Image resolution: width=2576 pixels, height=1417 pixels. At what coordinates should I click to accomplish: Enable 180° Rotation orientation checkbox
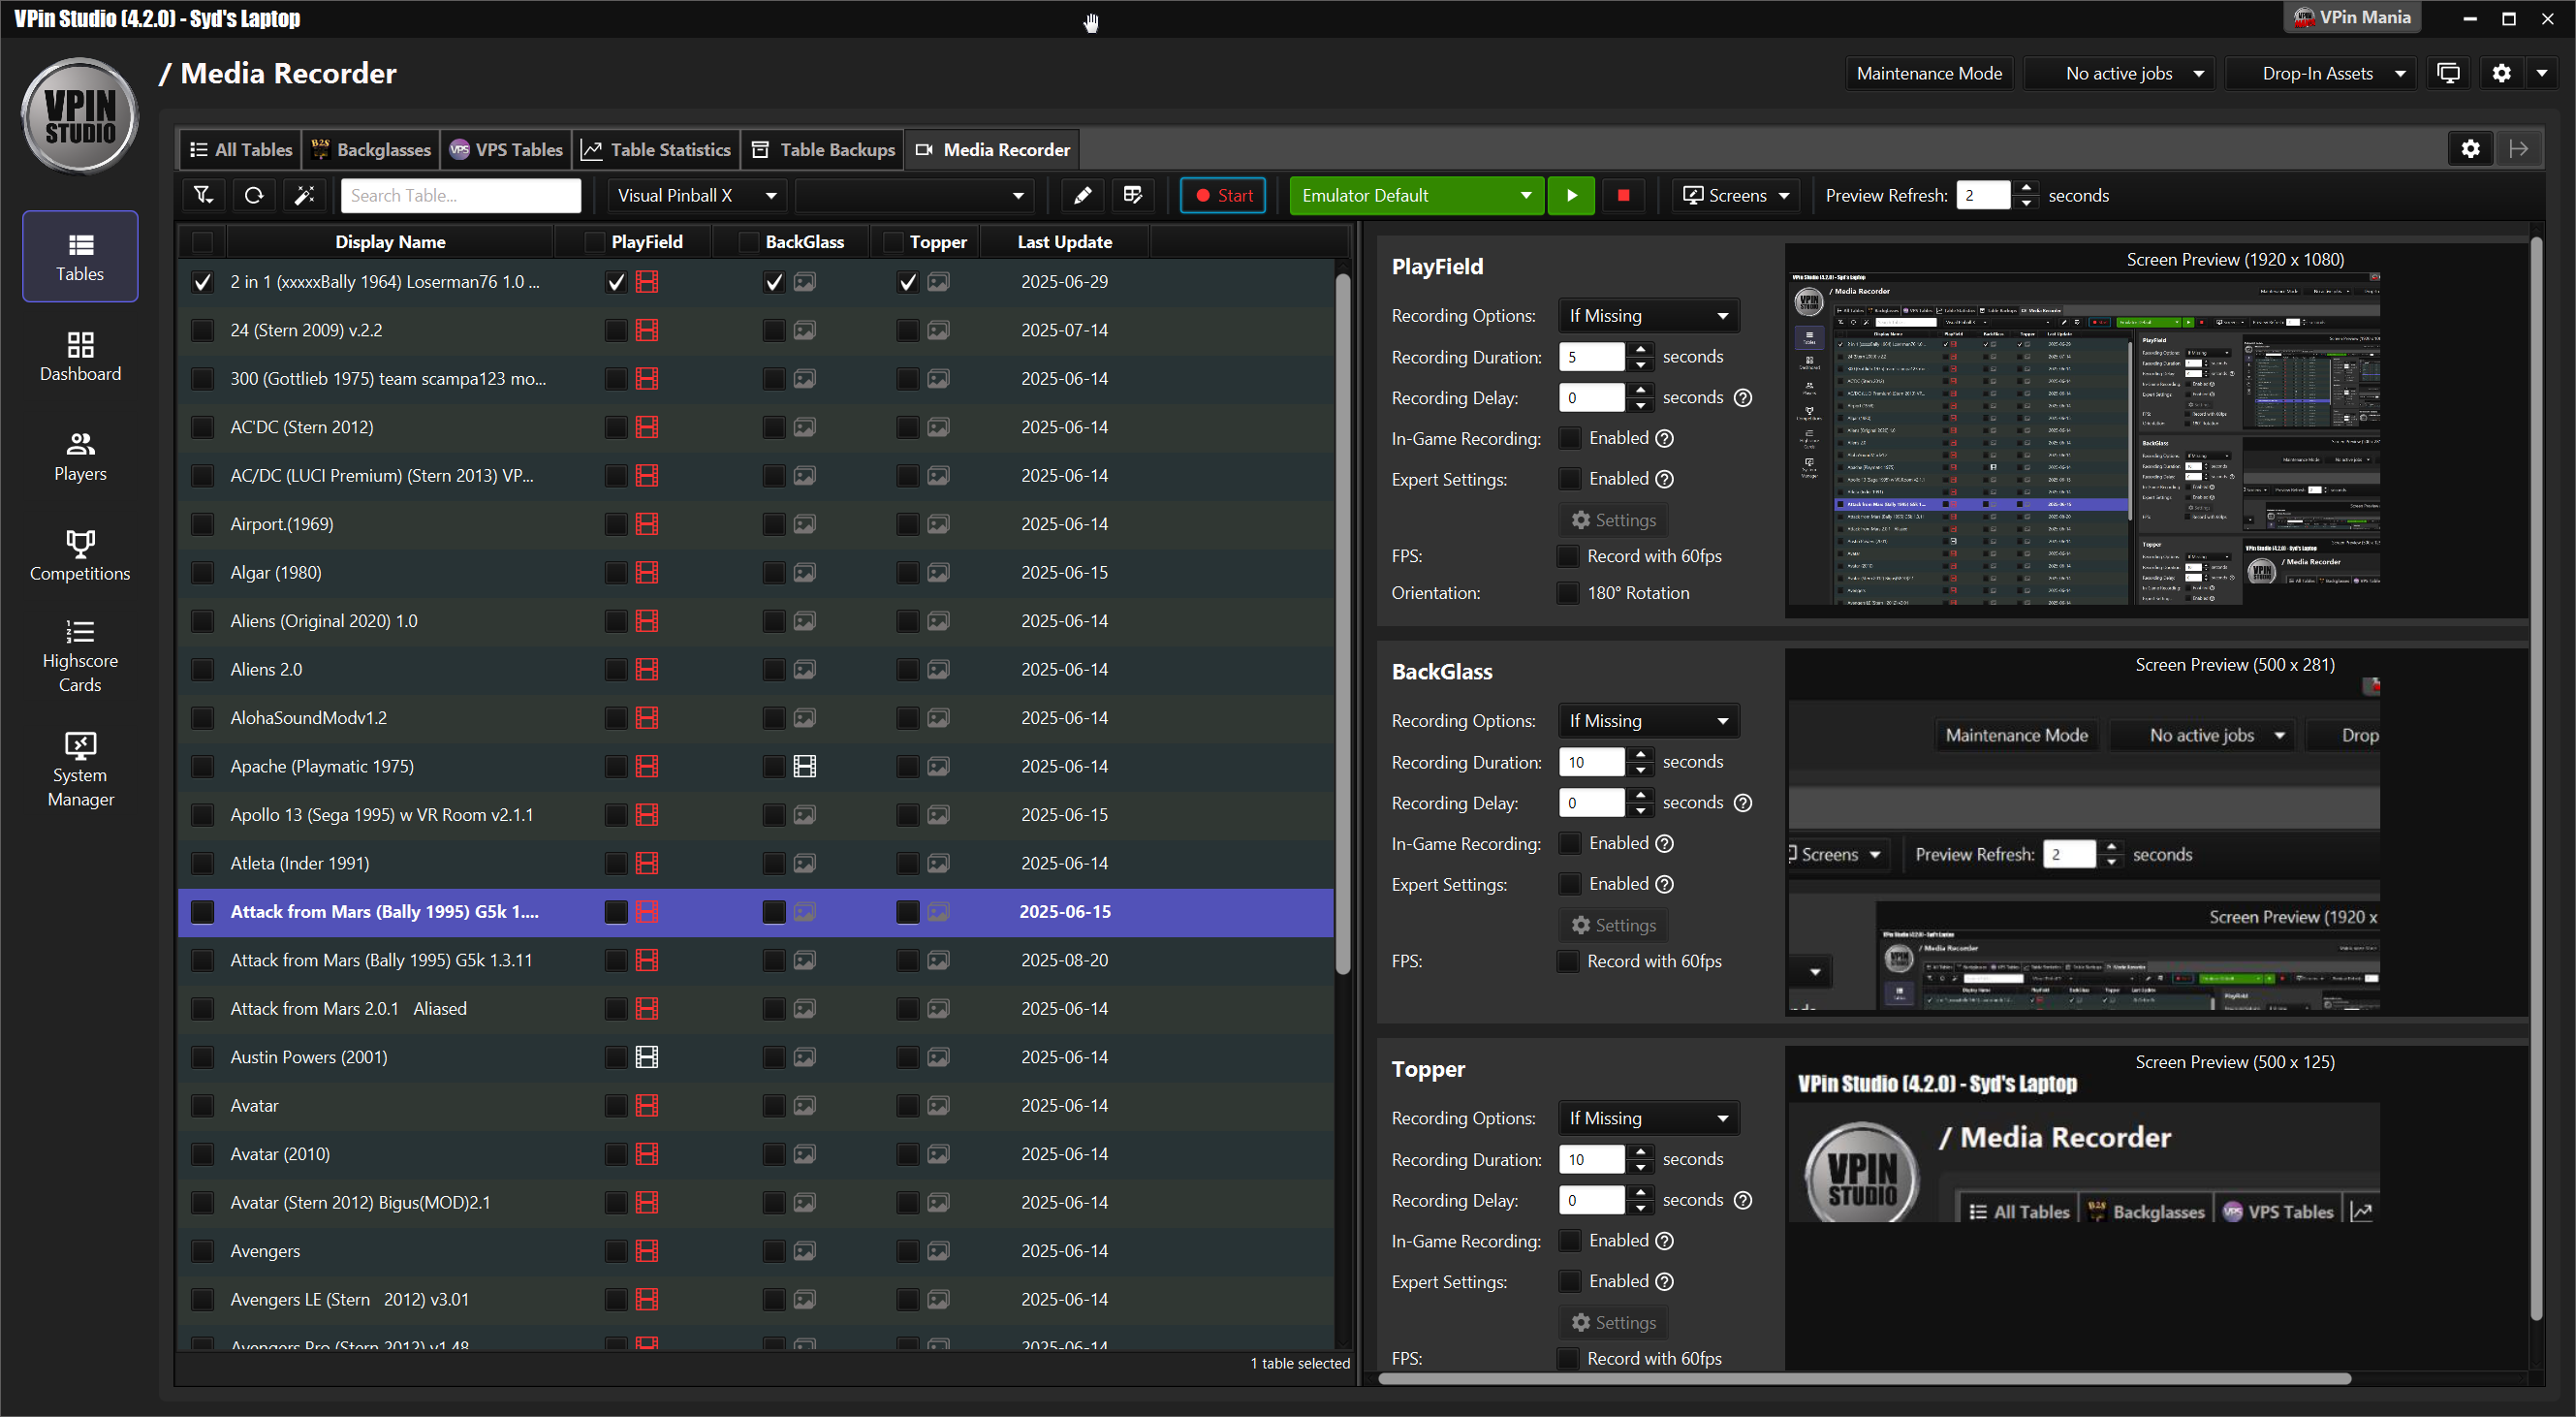(x=1569, y=593)
